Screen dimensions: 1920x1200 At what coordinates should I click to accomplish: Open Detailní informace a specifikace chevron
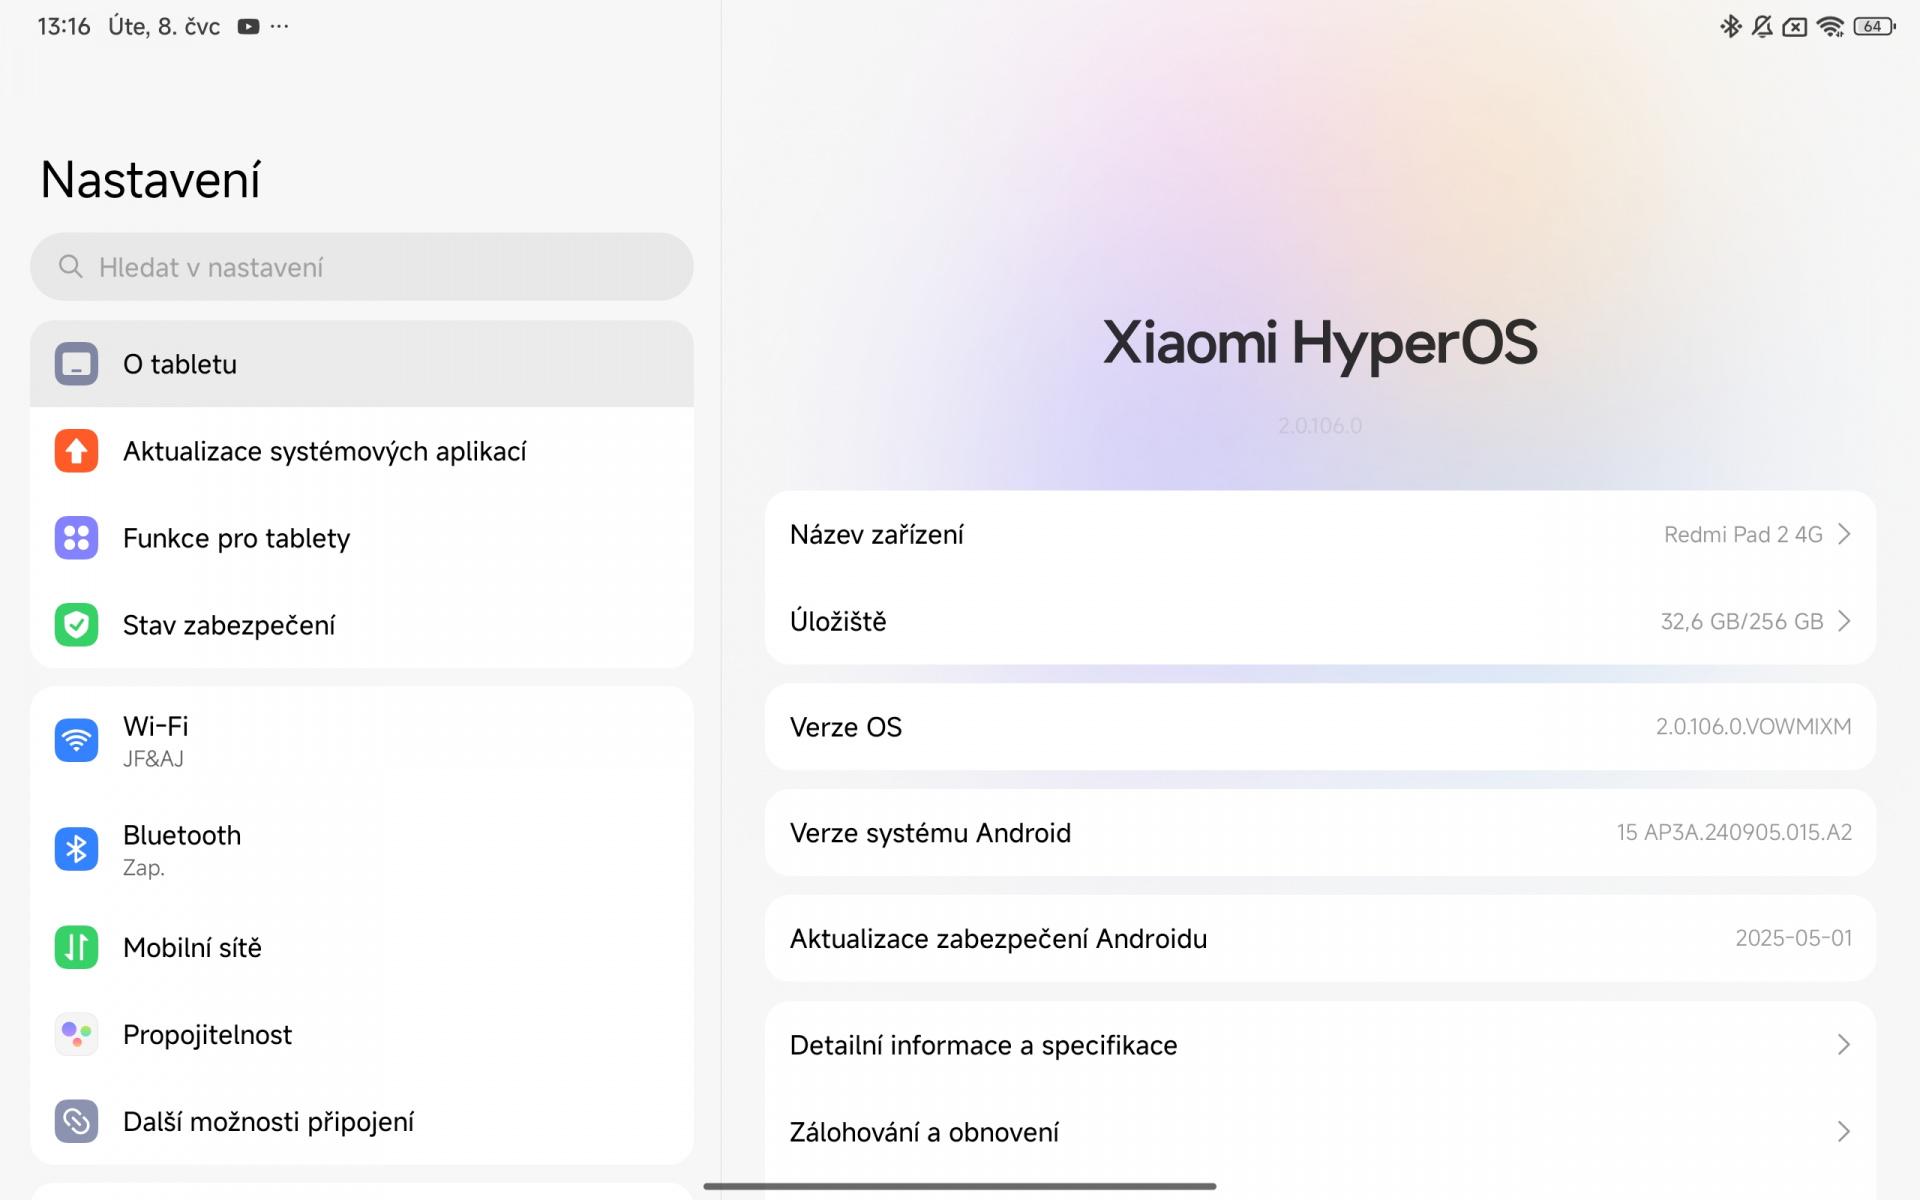coord(1844,1045)
